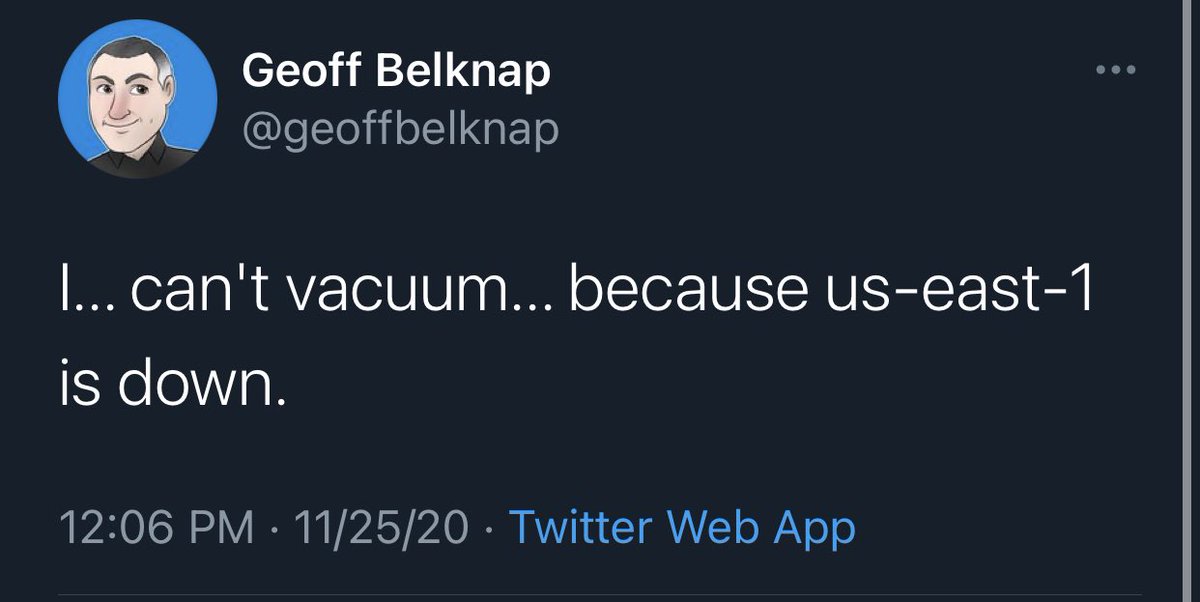The image size is (1200, 602).
Task: Open the Geoff Belknap display name
Action: click(x=396, y=72)
